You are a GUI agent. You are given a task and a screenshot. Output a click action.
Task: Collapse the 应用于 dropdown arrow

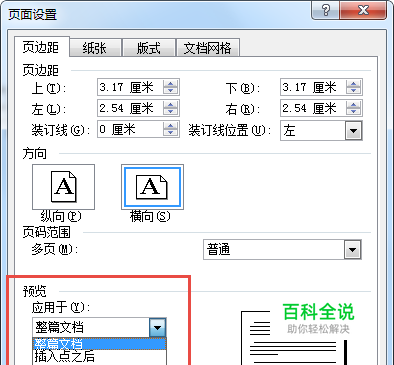point(158,327)
